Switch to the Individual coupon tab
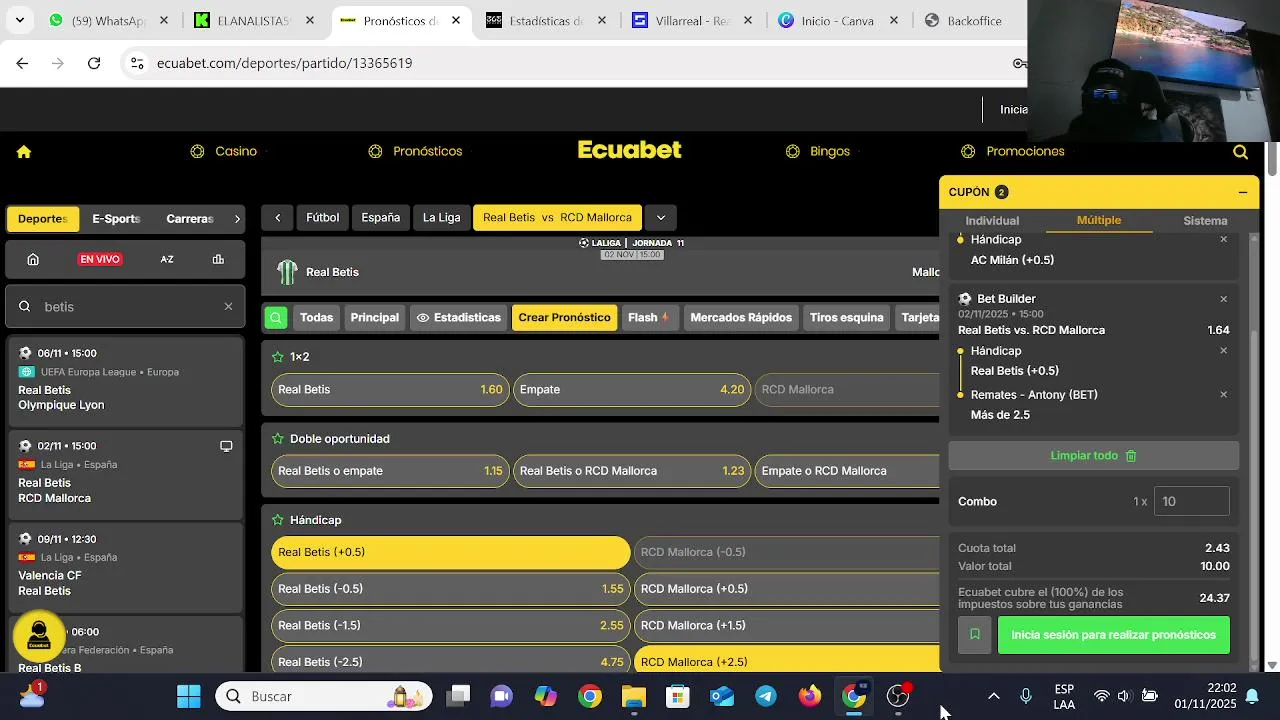1280x720 pixels. pos(992,221)
